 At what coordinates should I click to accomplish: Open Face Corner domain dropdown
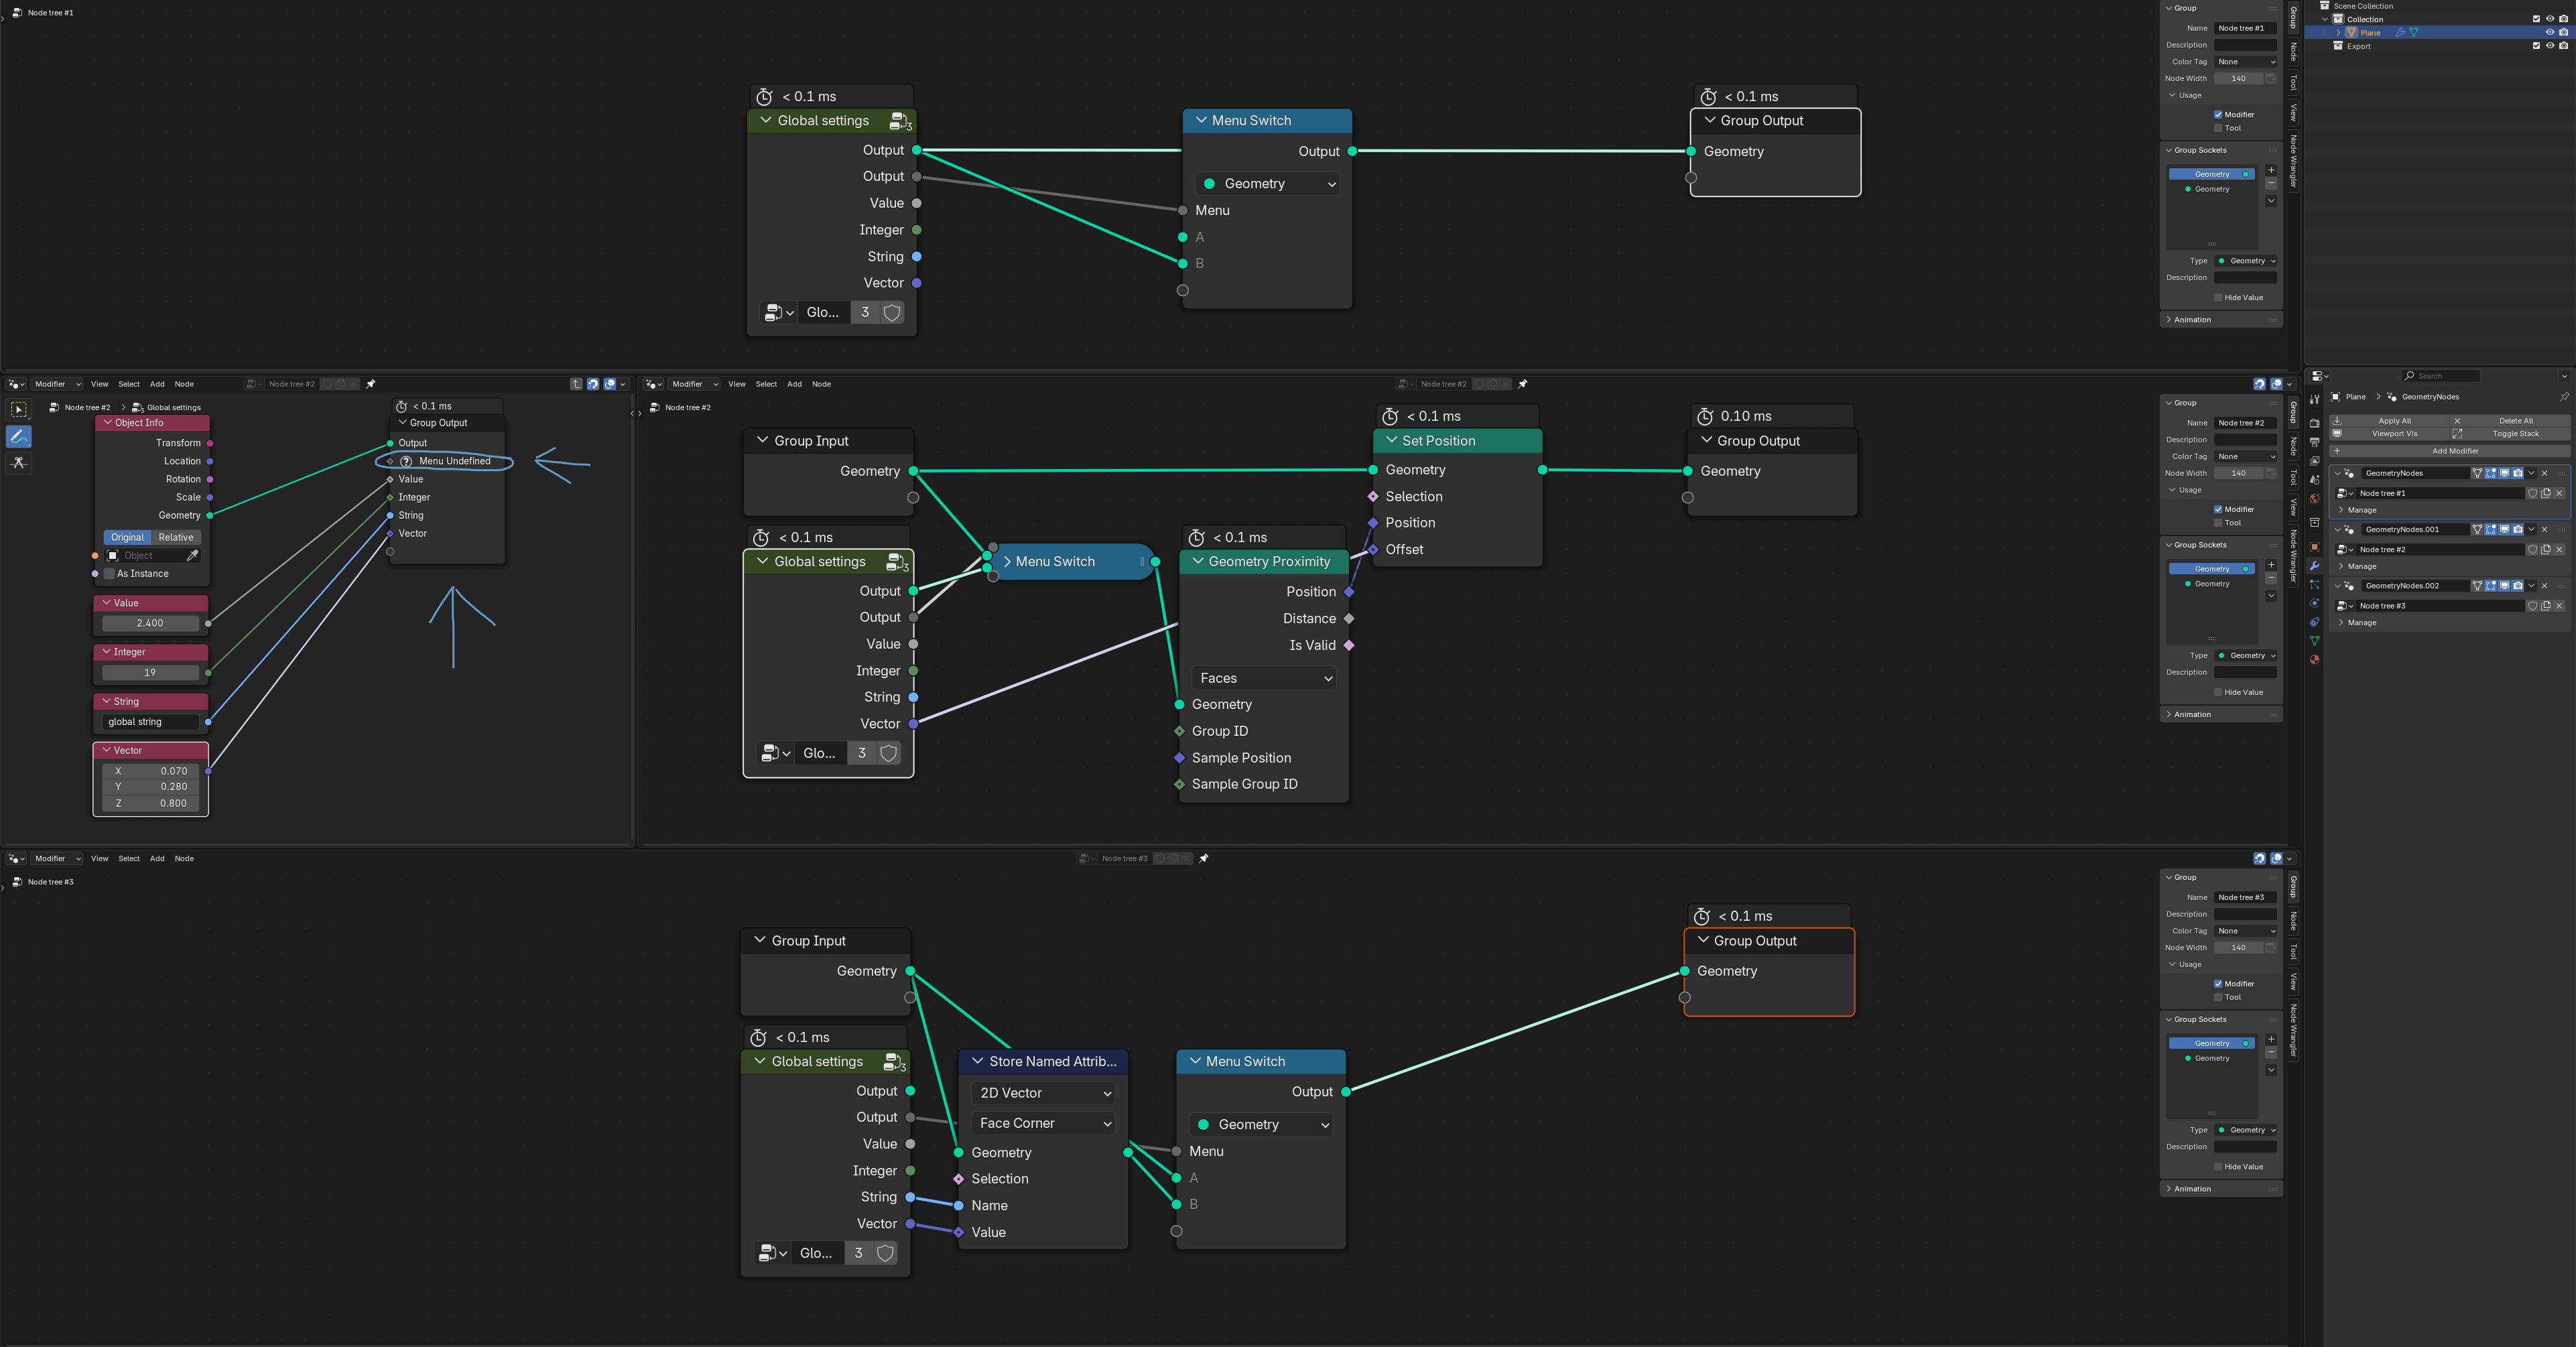(1044, 1123)
